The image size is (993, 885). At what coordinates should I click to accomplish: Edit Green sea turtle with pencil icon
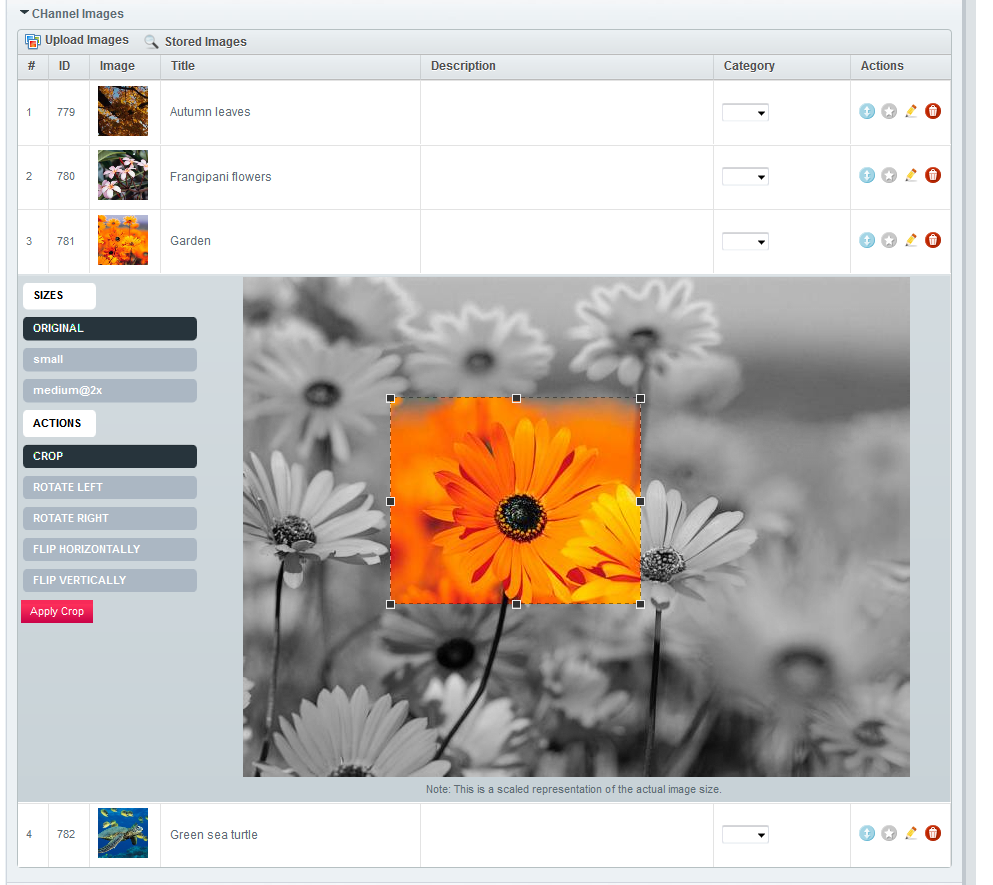tap(911, 834)
